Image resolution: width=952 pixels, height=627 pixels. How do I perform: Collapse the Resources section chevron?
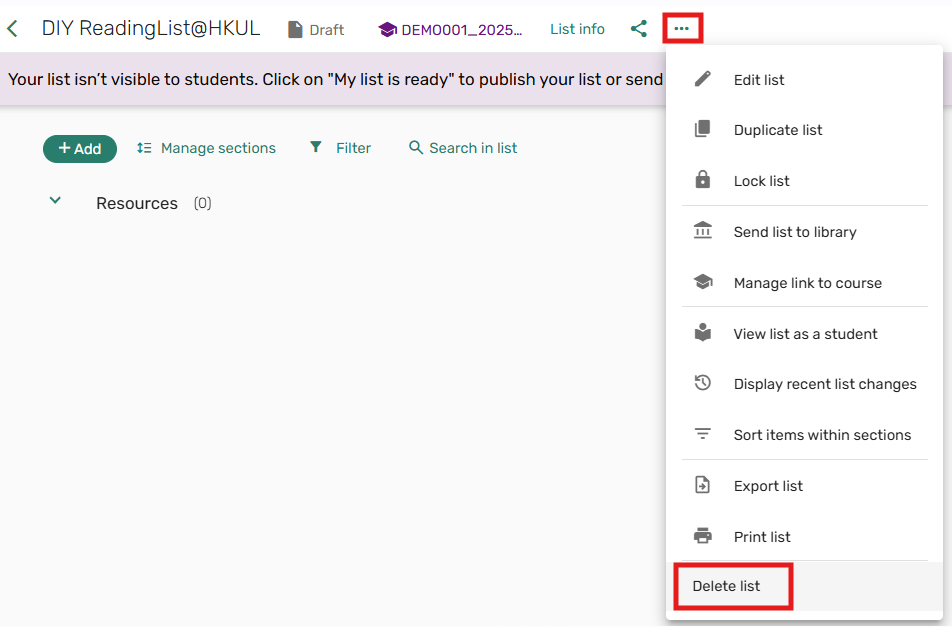click(56, 201)
